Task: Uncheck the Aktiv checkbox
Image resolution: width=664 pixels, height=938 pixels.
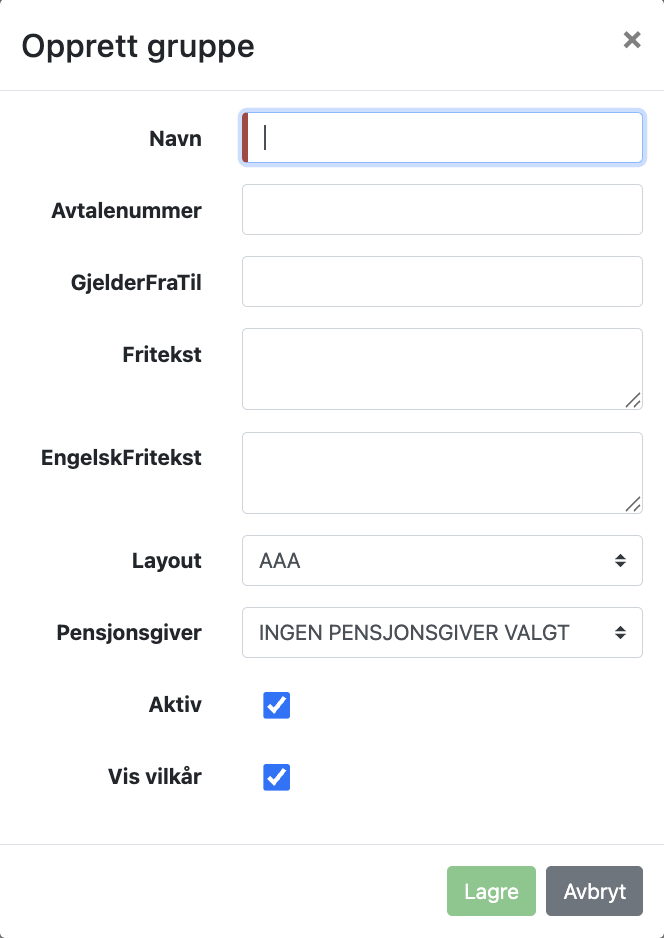Action: [x=277, y=705]
